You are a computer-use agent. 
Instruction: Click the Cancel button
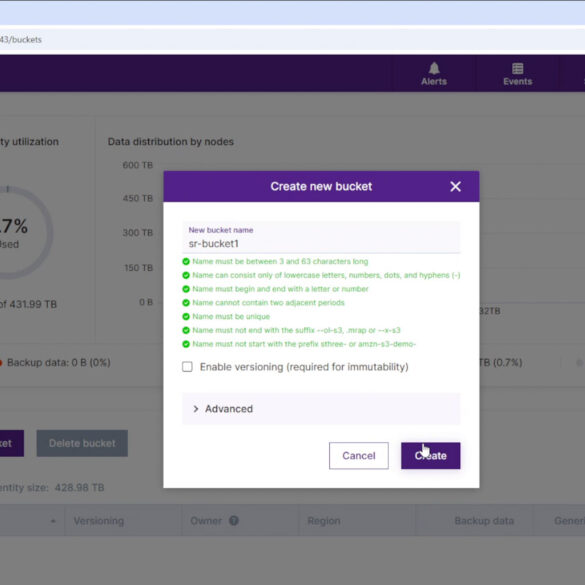pos(359,456)
